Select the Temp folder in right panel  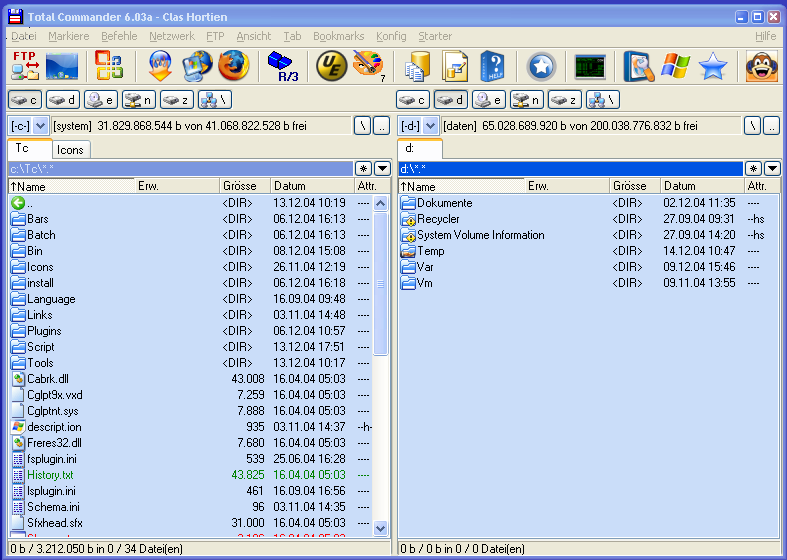589,251
